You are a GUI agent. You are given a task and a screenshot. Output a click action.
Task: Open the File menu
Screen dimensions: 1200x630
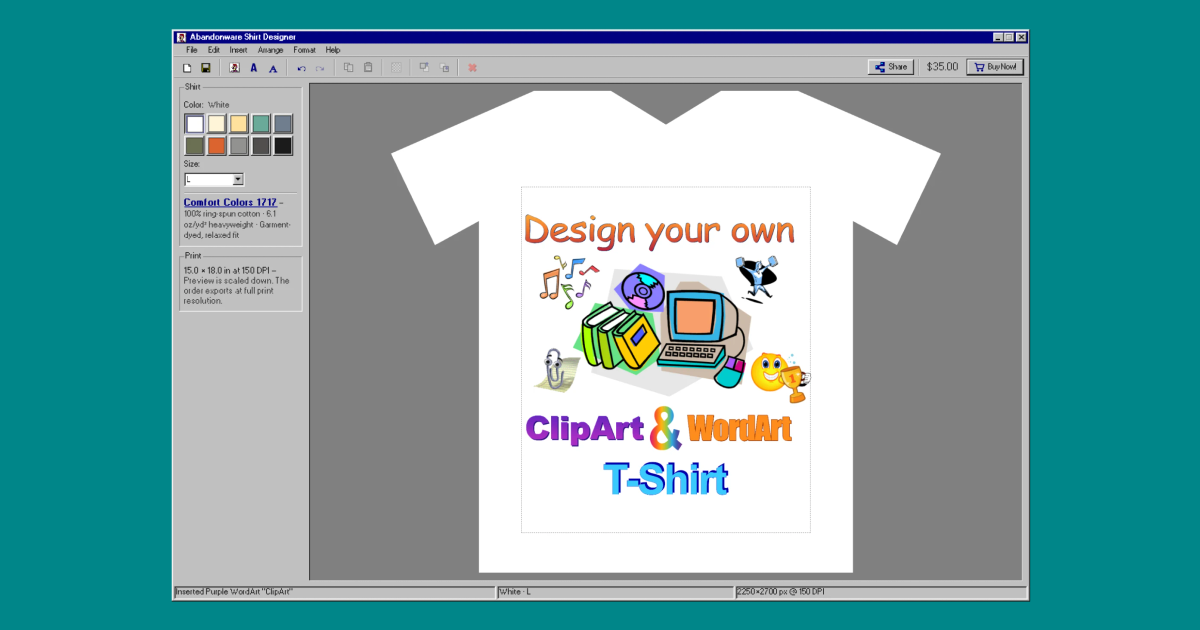coord(191,50)
